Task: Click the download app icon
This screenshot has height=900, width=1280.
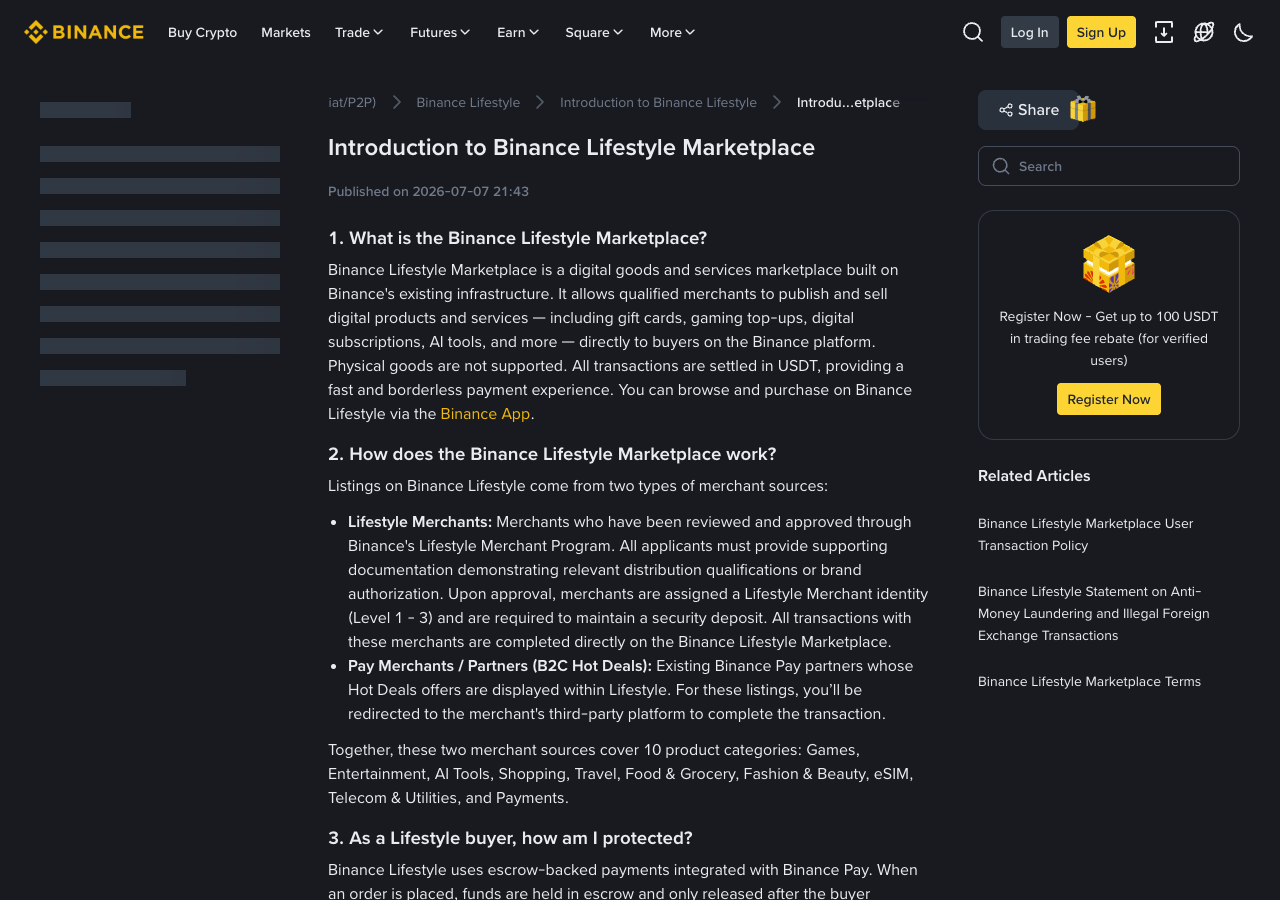Action: pos(1164,32)
